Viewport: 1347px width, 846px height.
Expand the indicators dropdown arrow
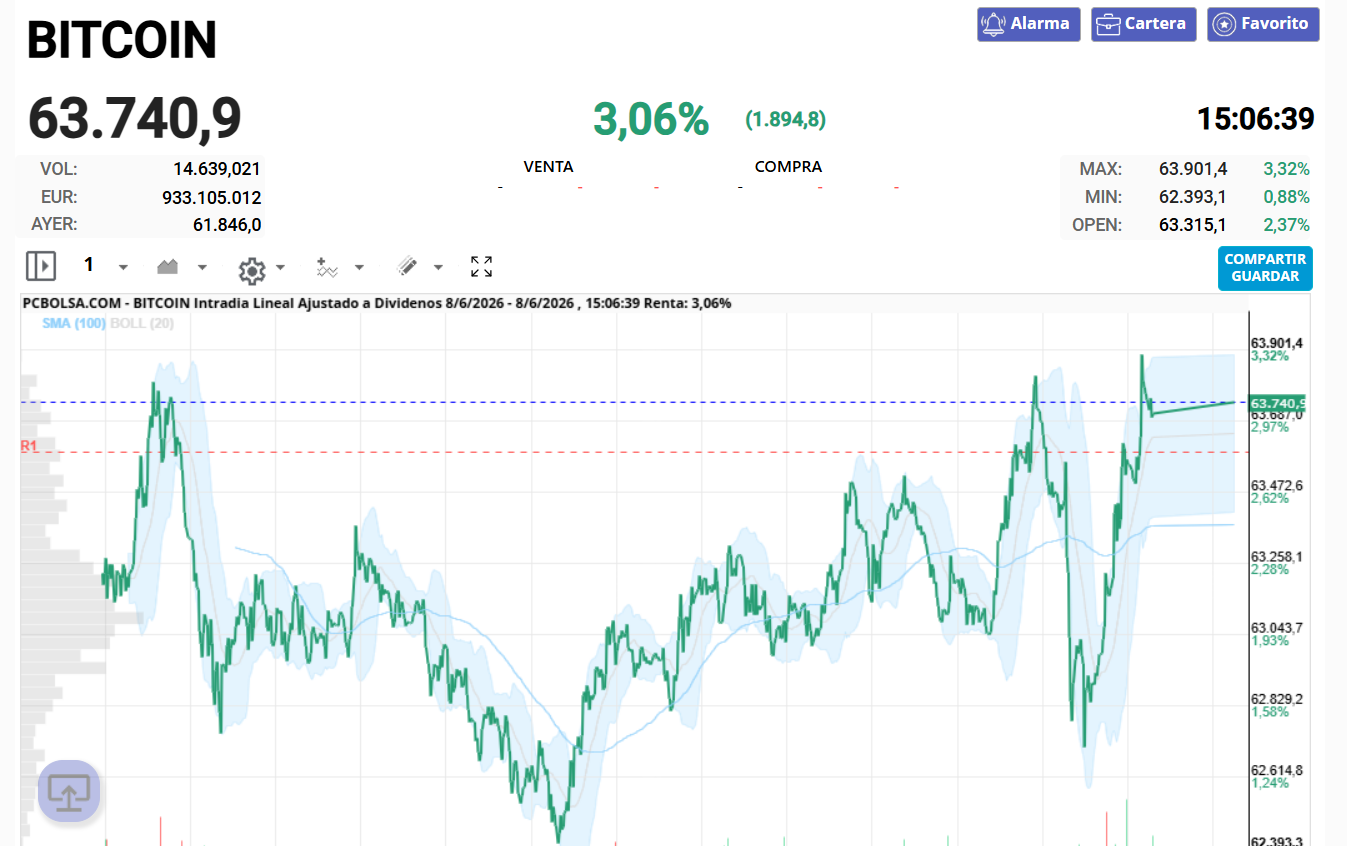pyautogui.click(x=359, y=268)
